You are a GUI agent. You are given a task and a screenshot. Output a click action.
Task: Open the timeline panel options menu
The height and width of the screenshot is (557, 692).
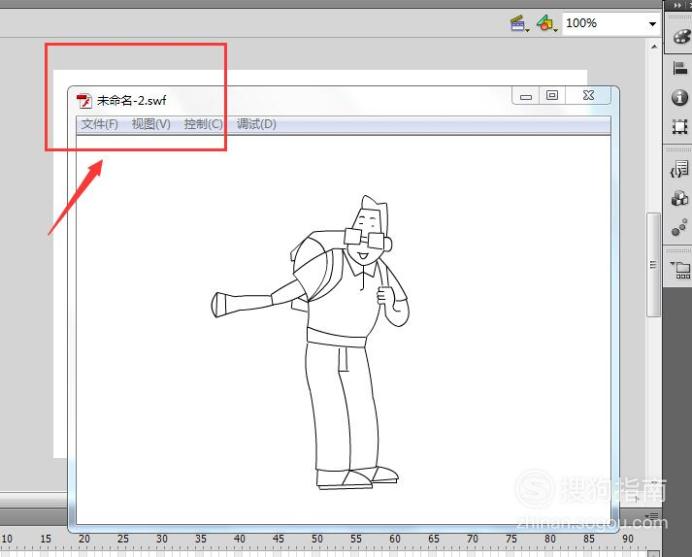point(652,516)
